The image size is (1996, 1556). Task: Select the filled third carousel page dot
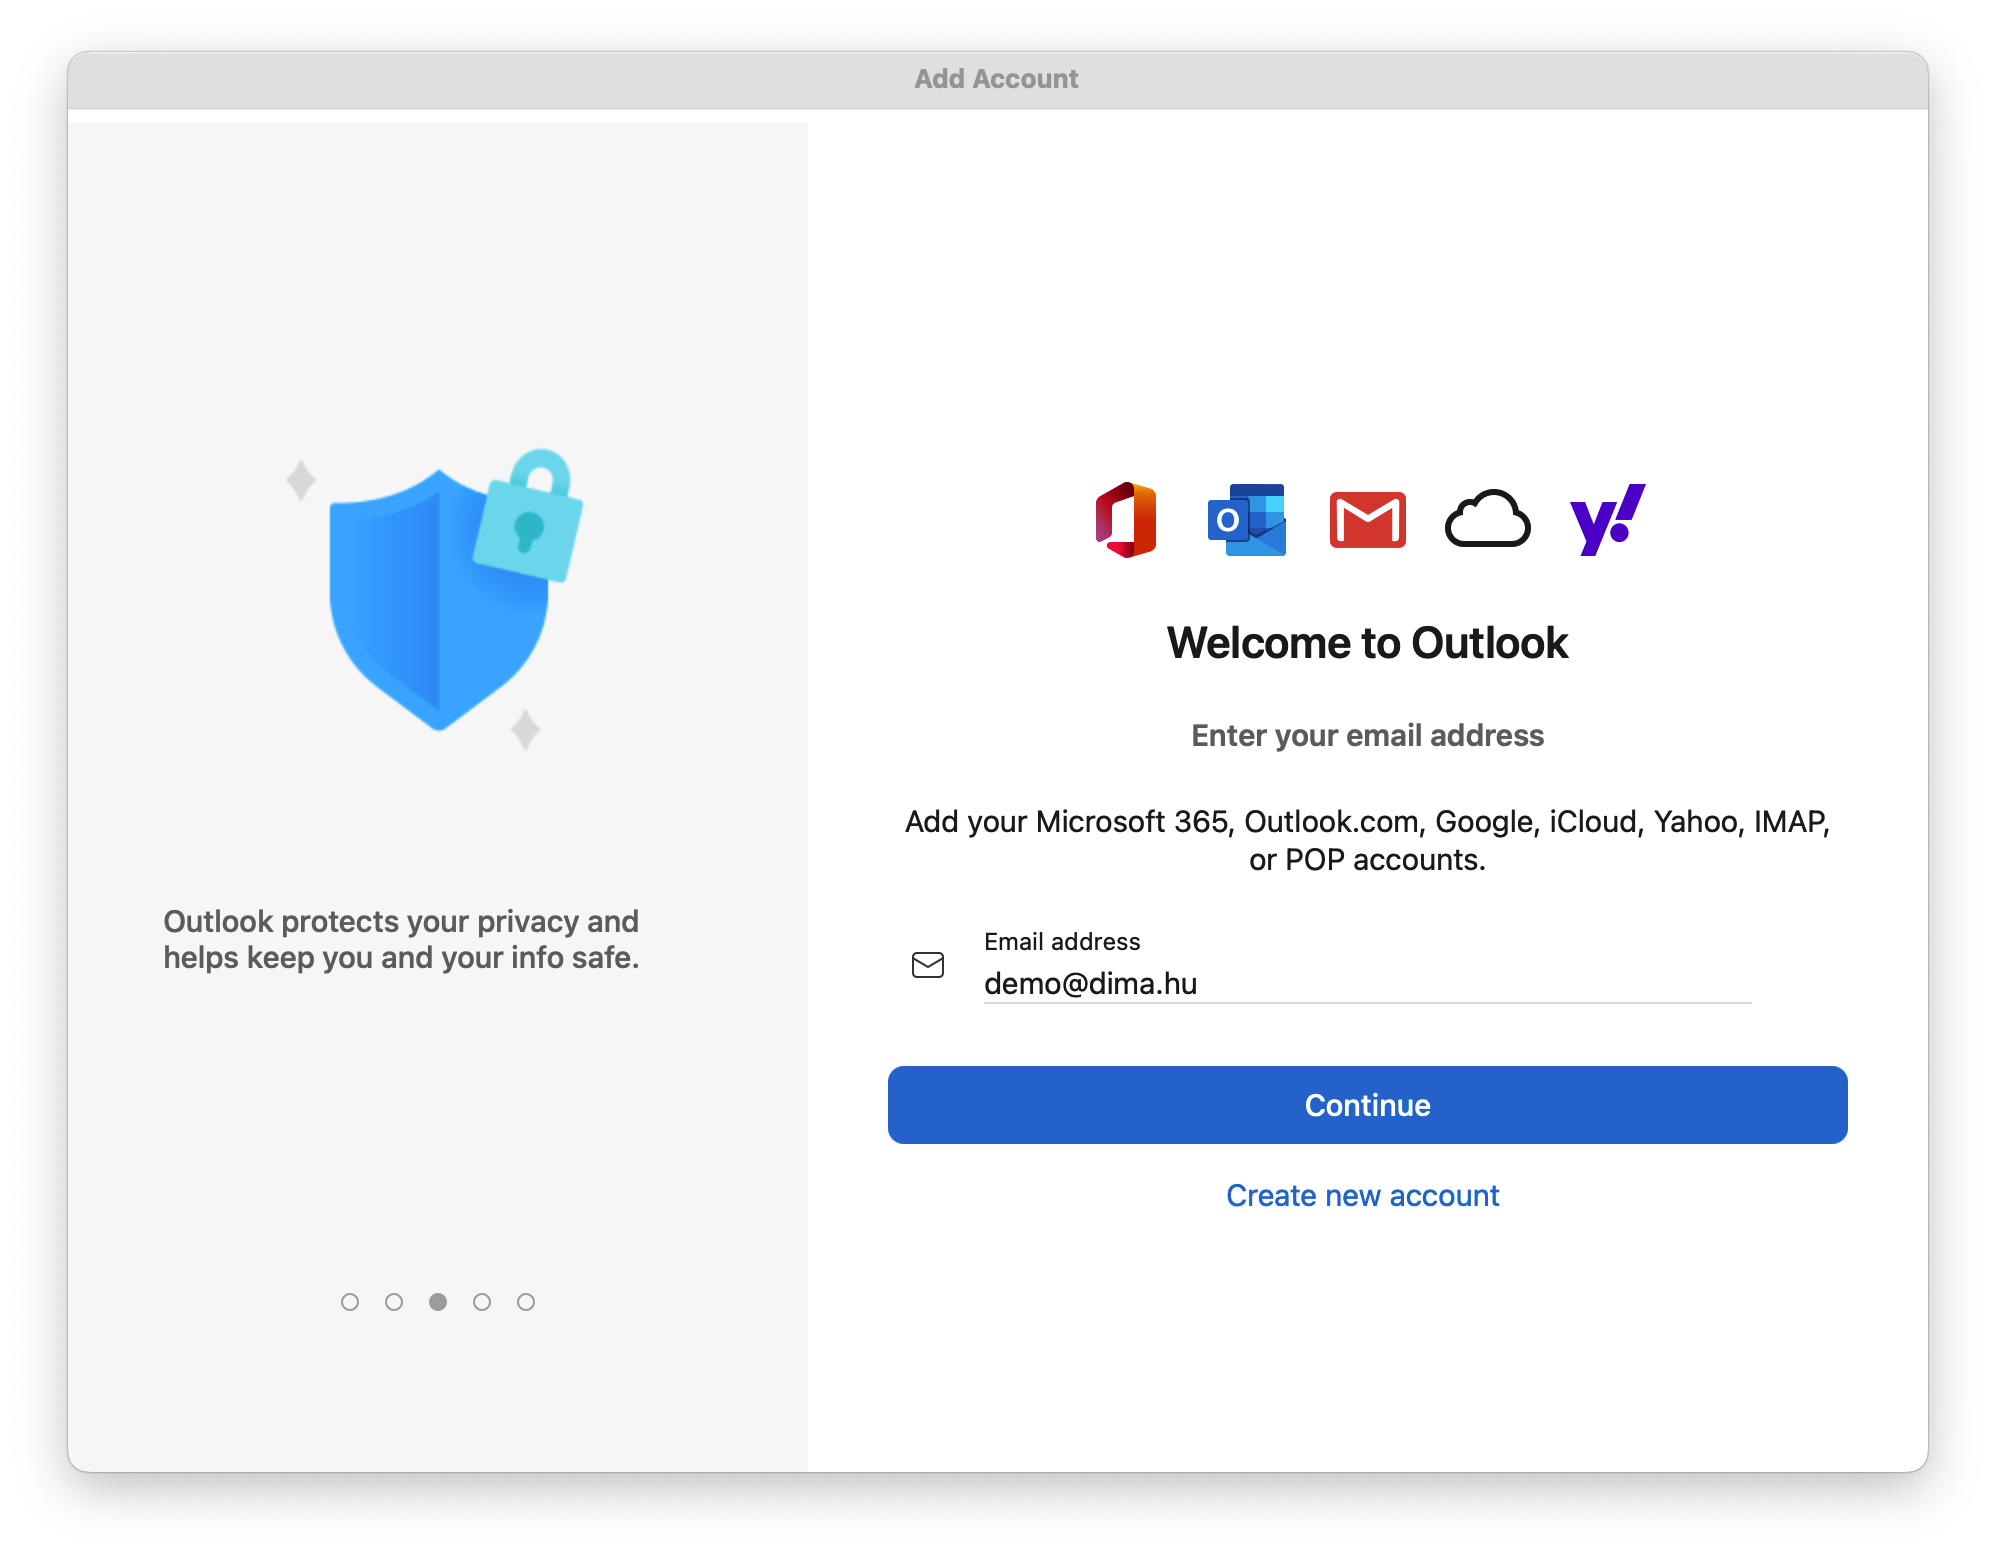438,1302
